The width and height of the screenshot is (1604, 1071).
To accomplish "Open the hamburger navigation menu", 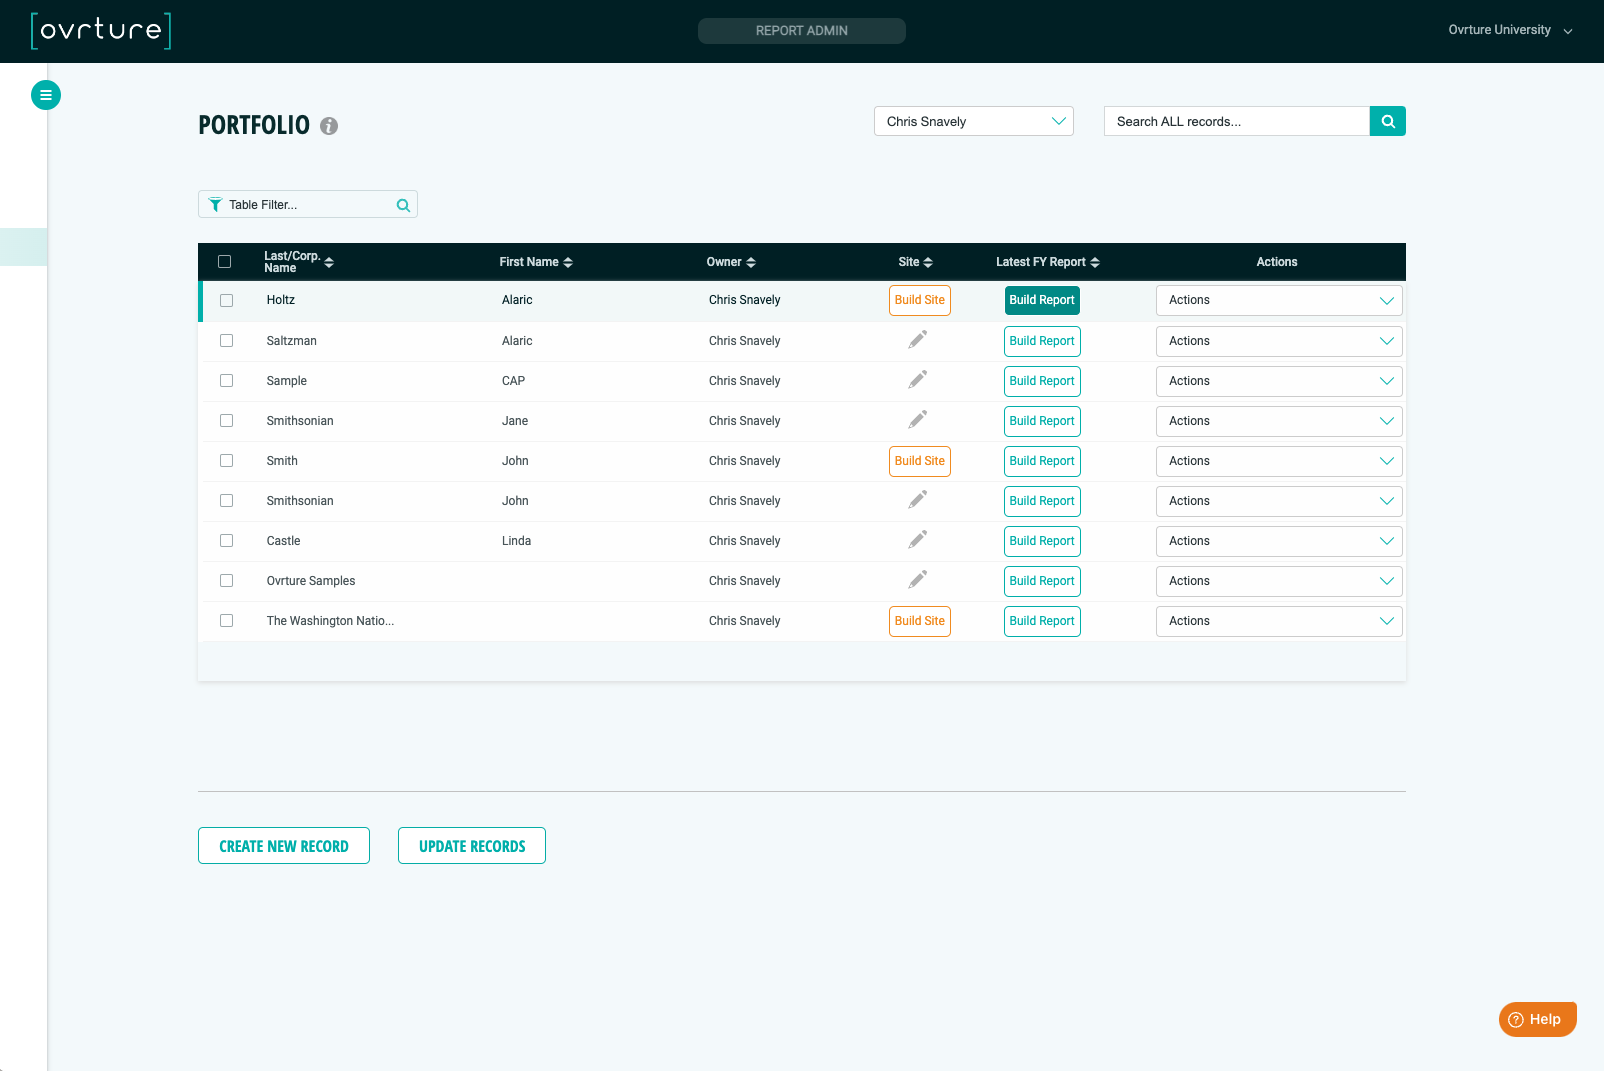I will click(46, 94).
